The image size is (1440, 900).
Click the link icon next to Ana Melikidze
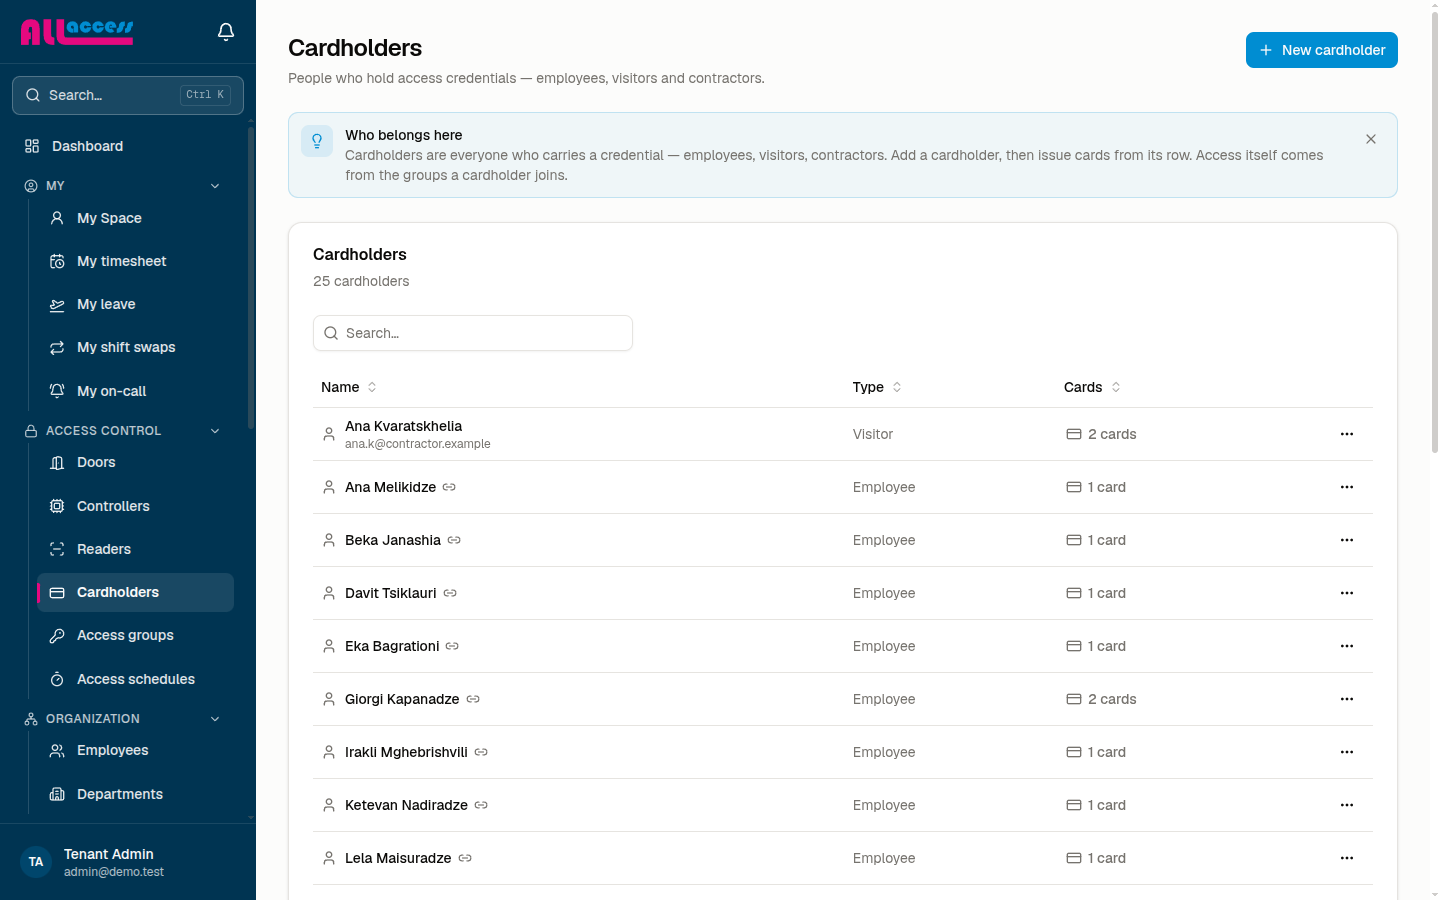point(449,487)
